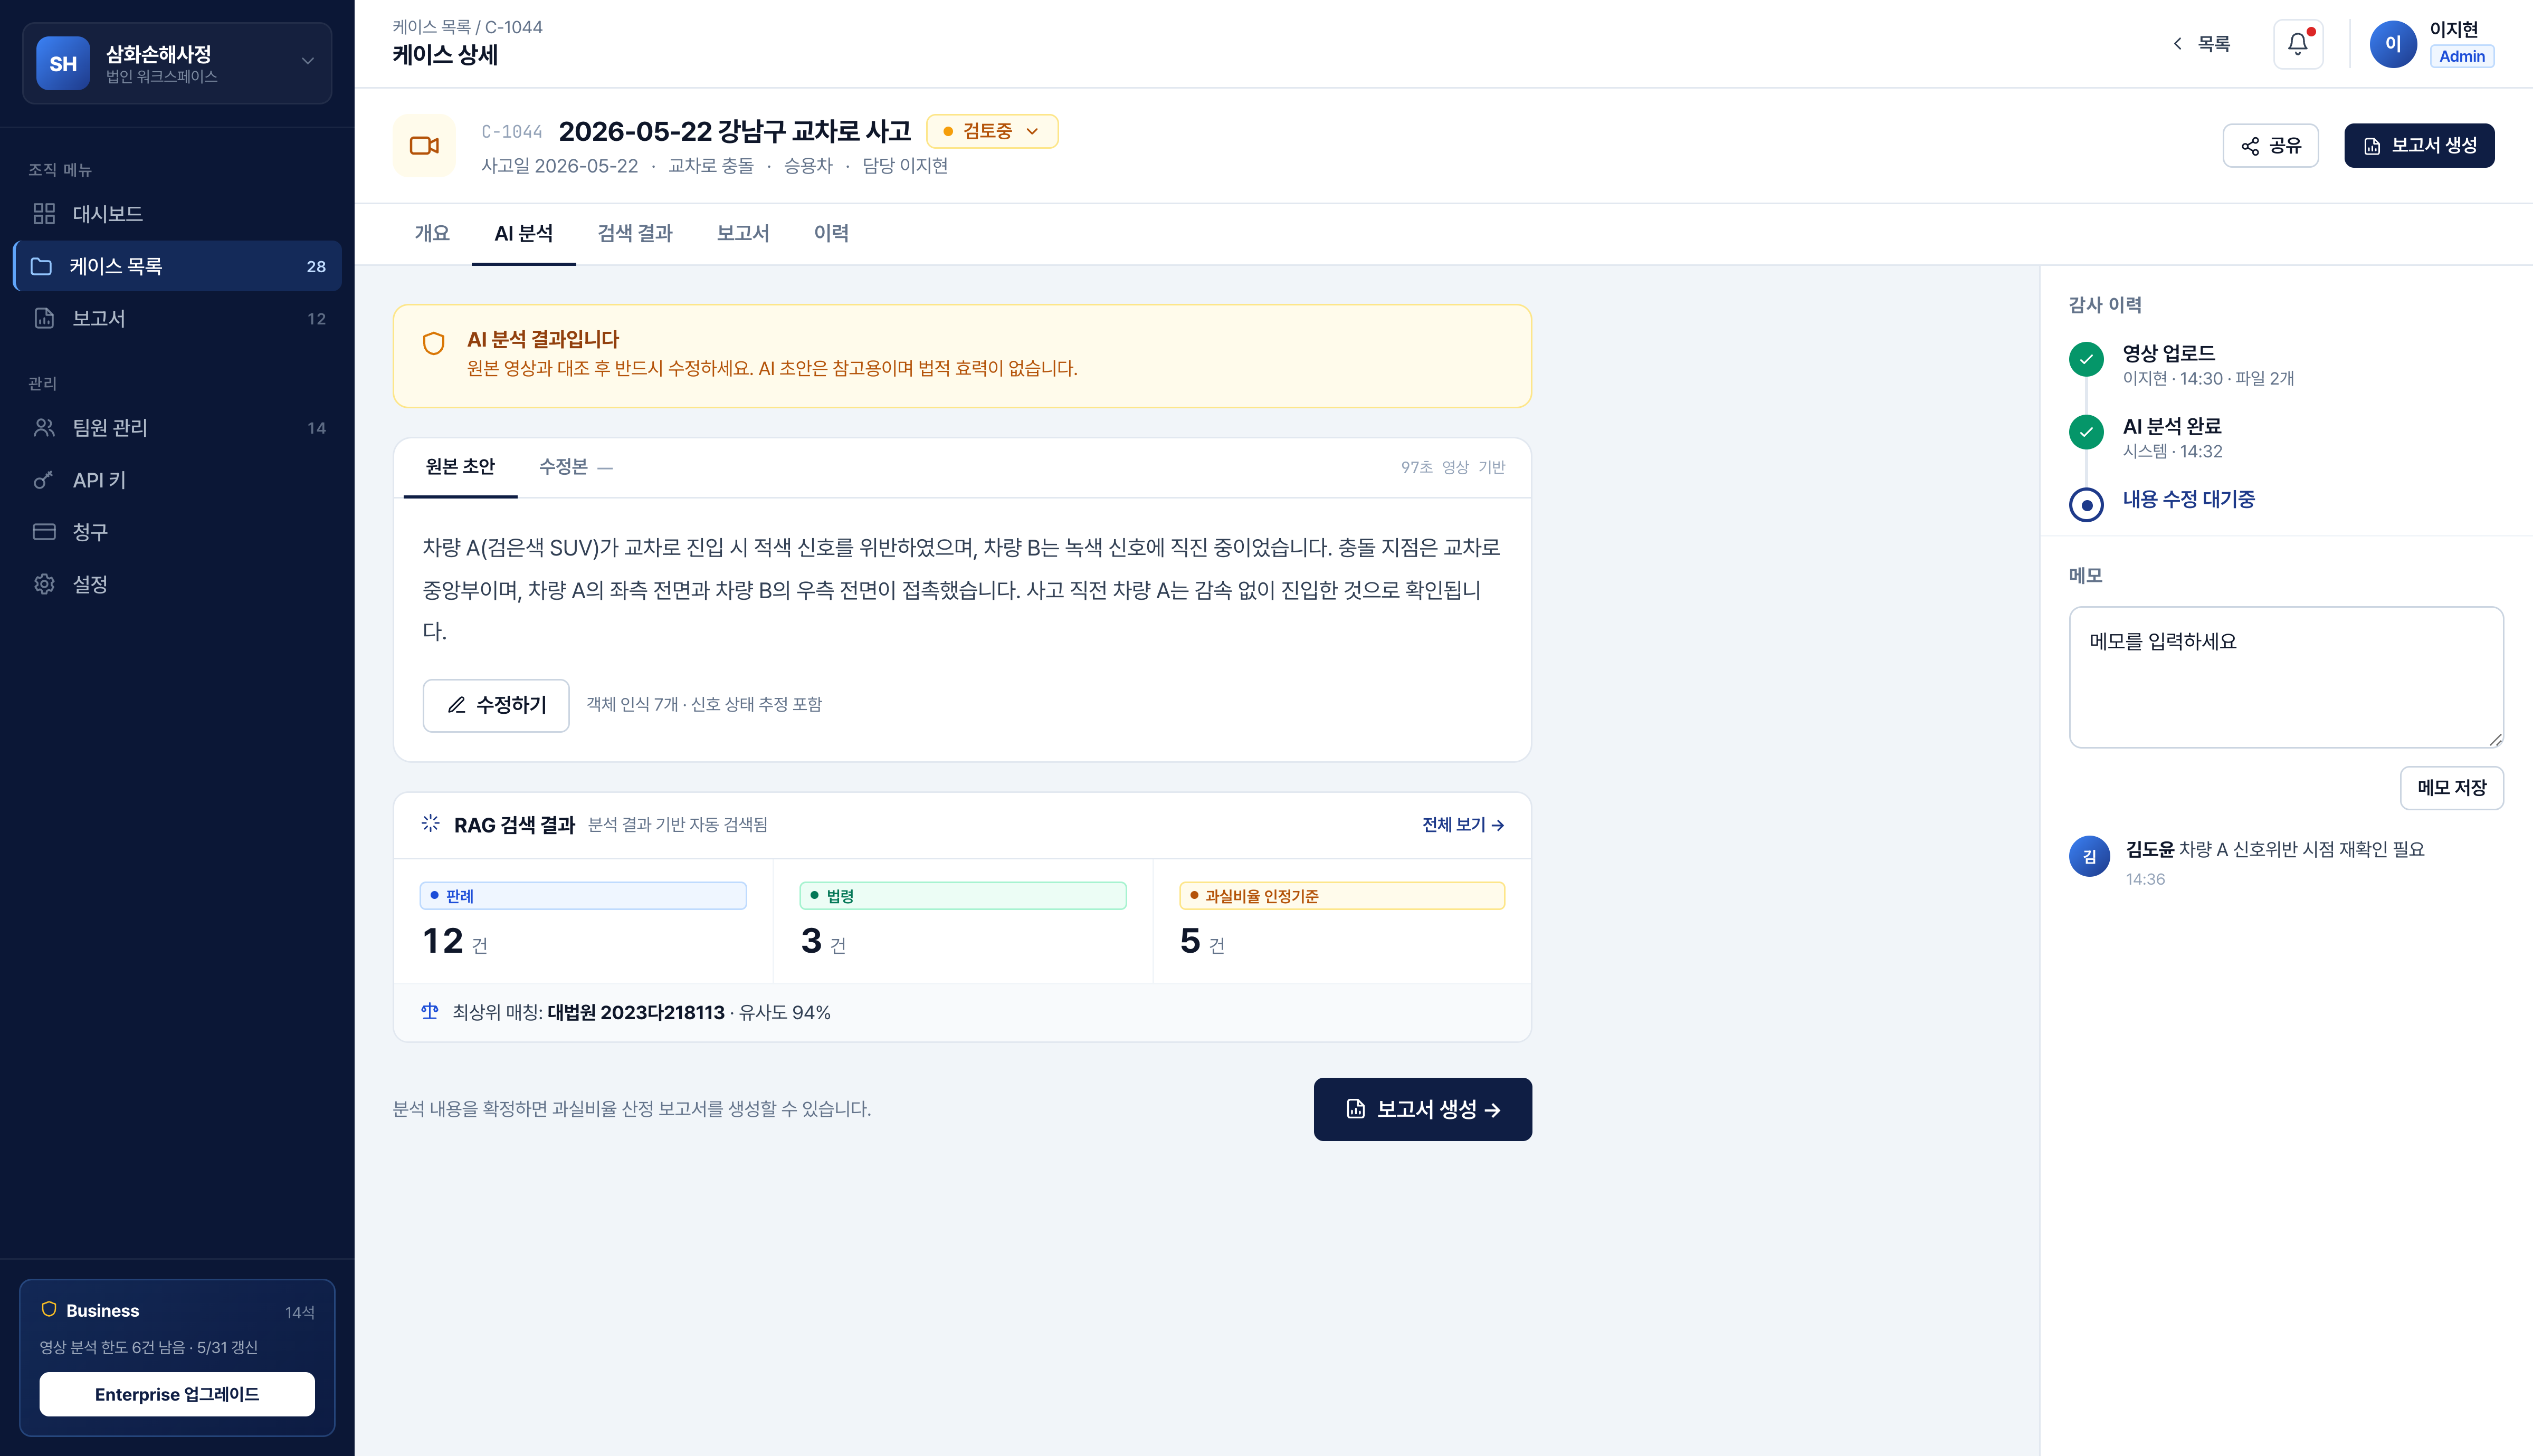The image size is (2533, 1456).
Task: Open the 검토중 status dropdown
Action: coord(992,131)
